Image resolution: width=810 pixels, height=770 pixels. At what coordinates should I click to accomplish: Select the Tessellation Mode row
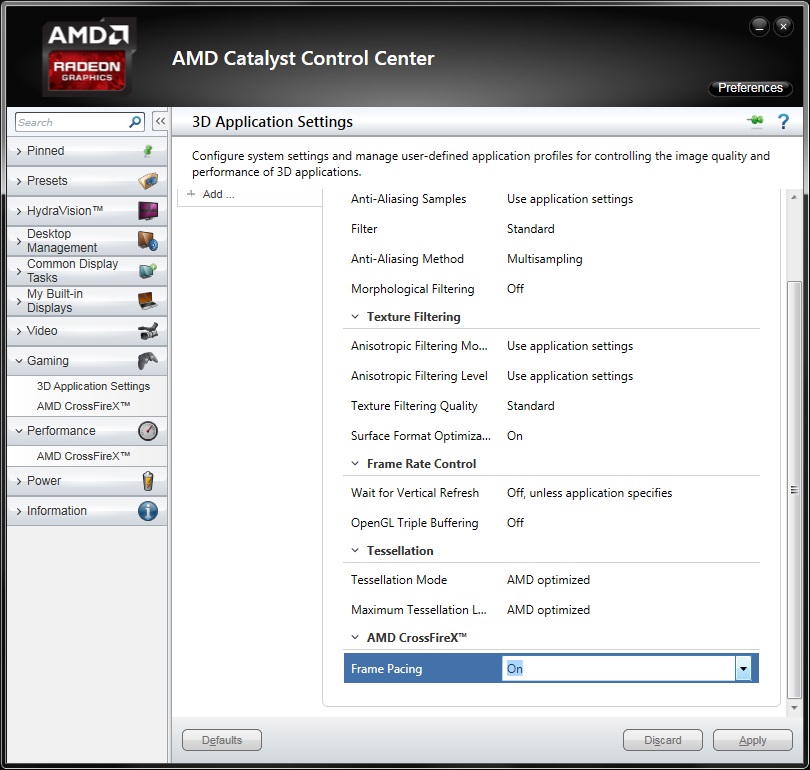click(551, 580)
